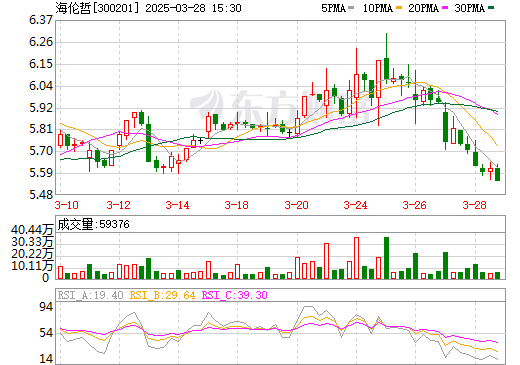
Task: Click the 3-10 date axis label
Action: [66, 205]
